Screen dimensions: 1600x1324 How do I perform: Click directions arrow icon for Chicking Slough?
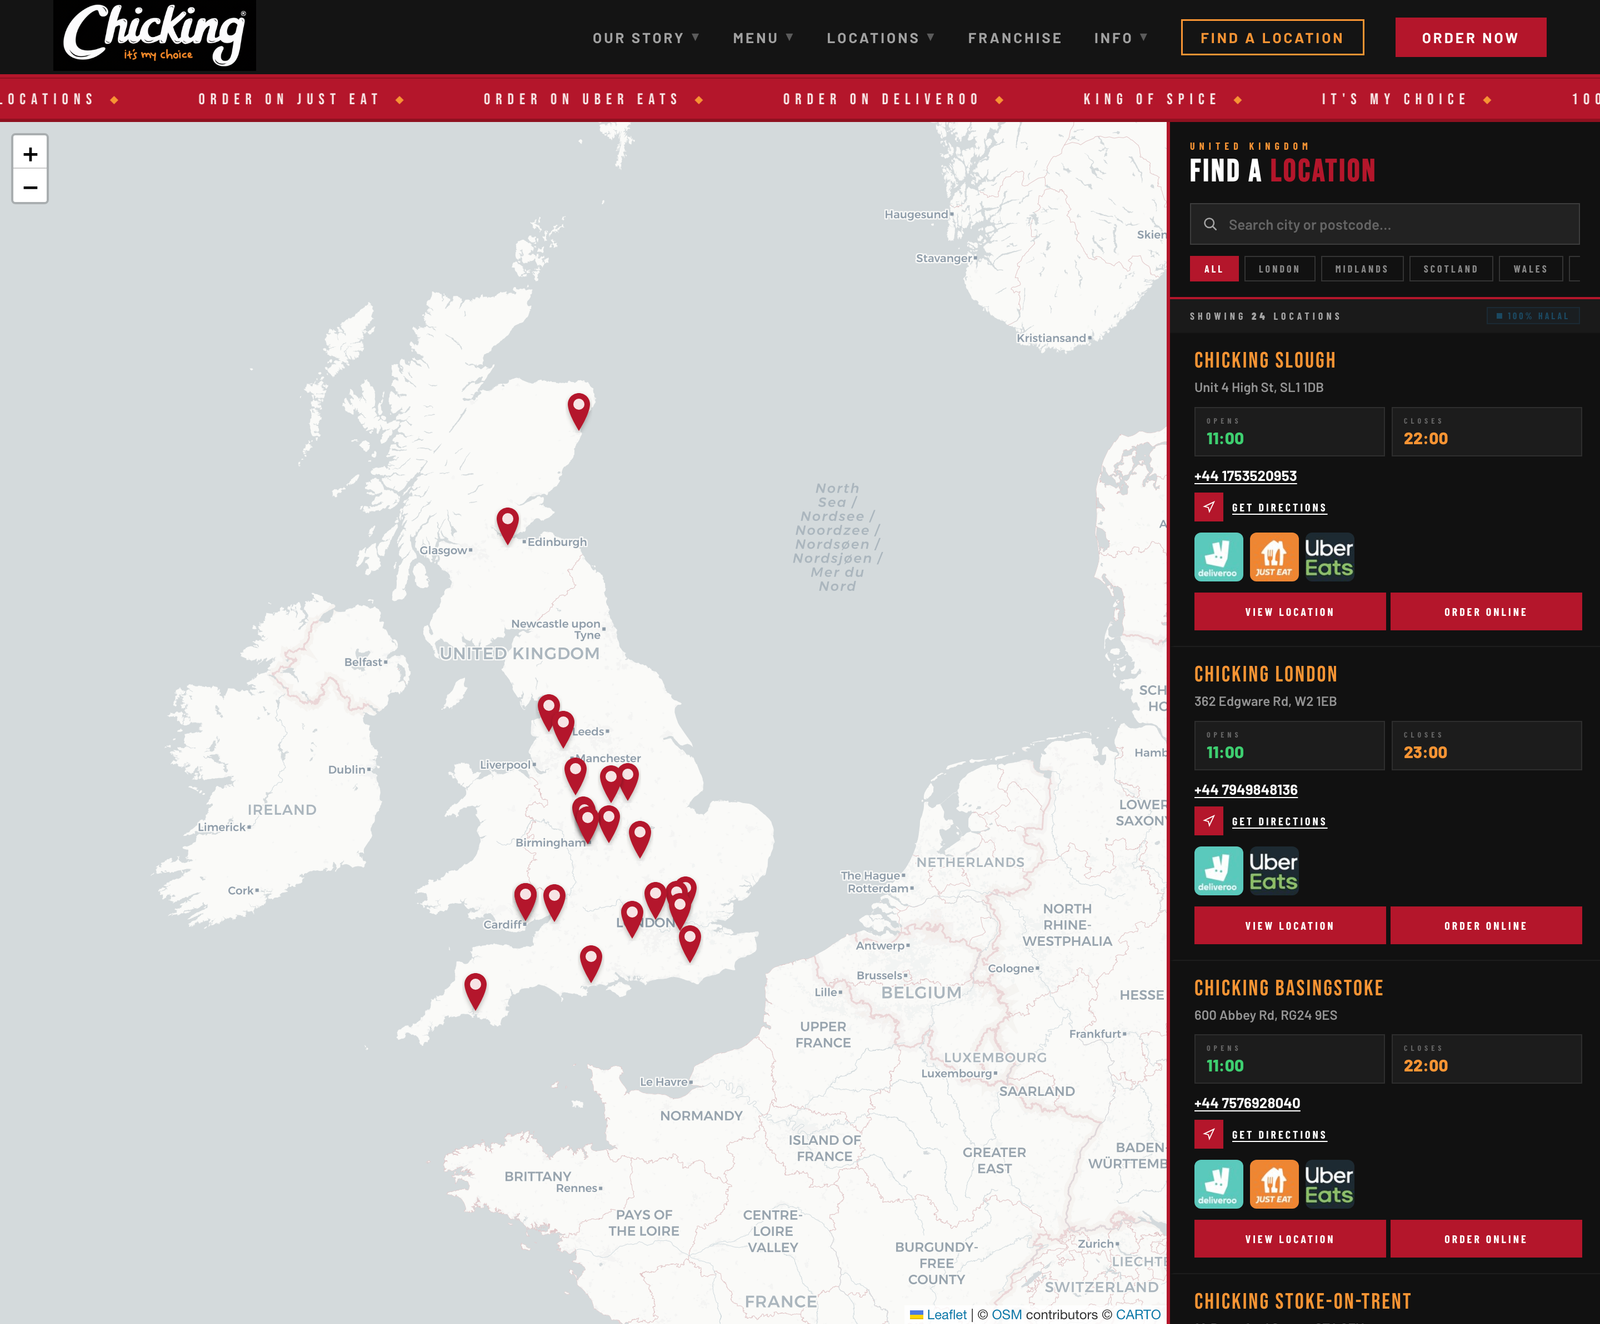click(1209, 507)
